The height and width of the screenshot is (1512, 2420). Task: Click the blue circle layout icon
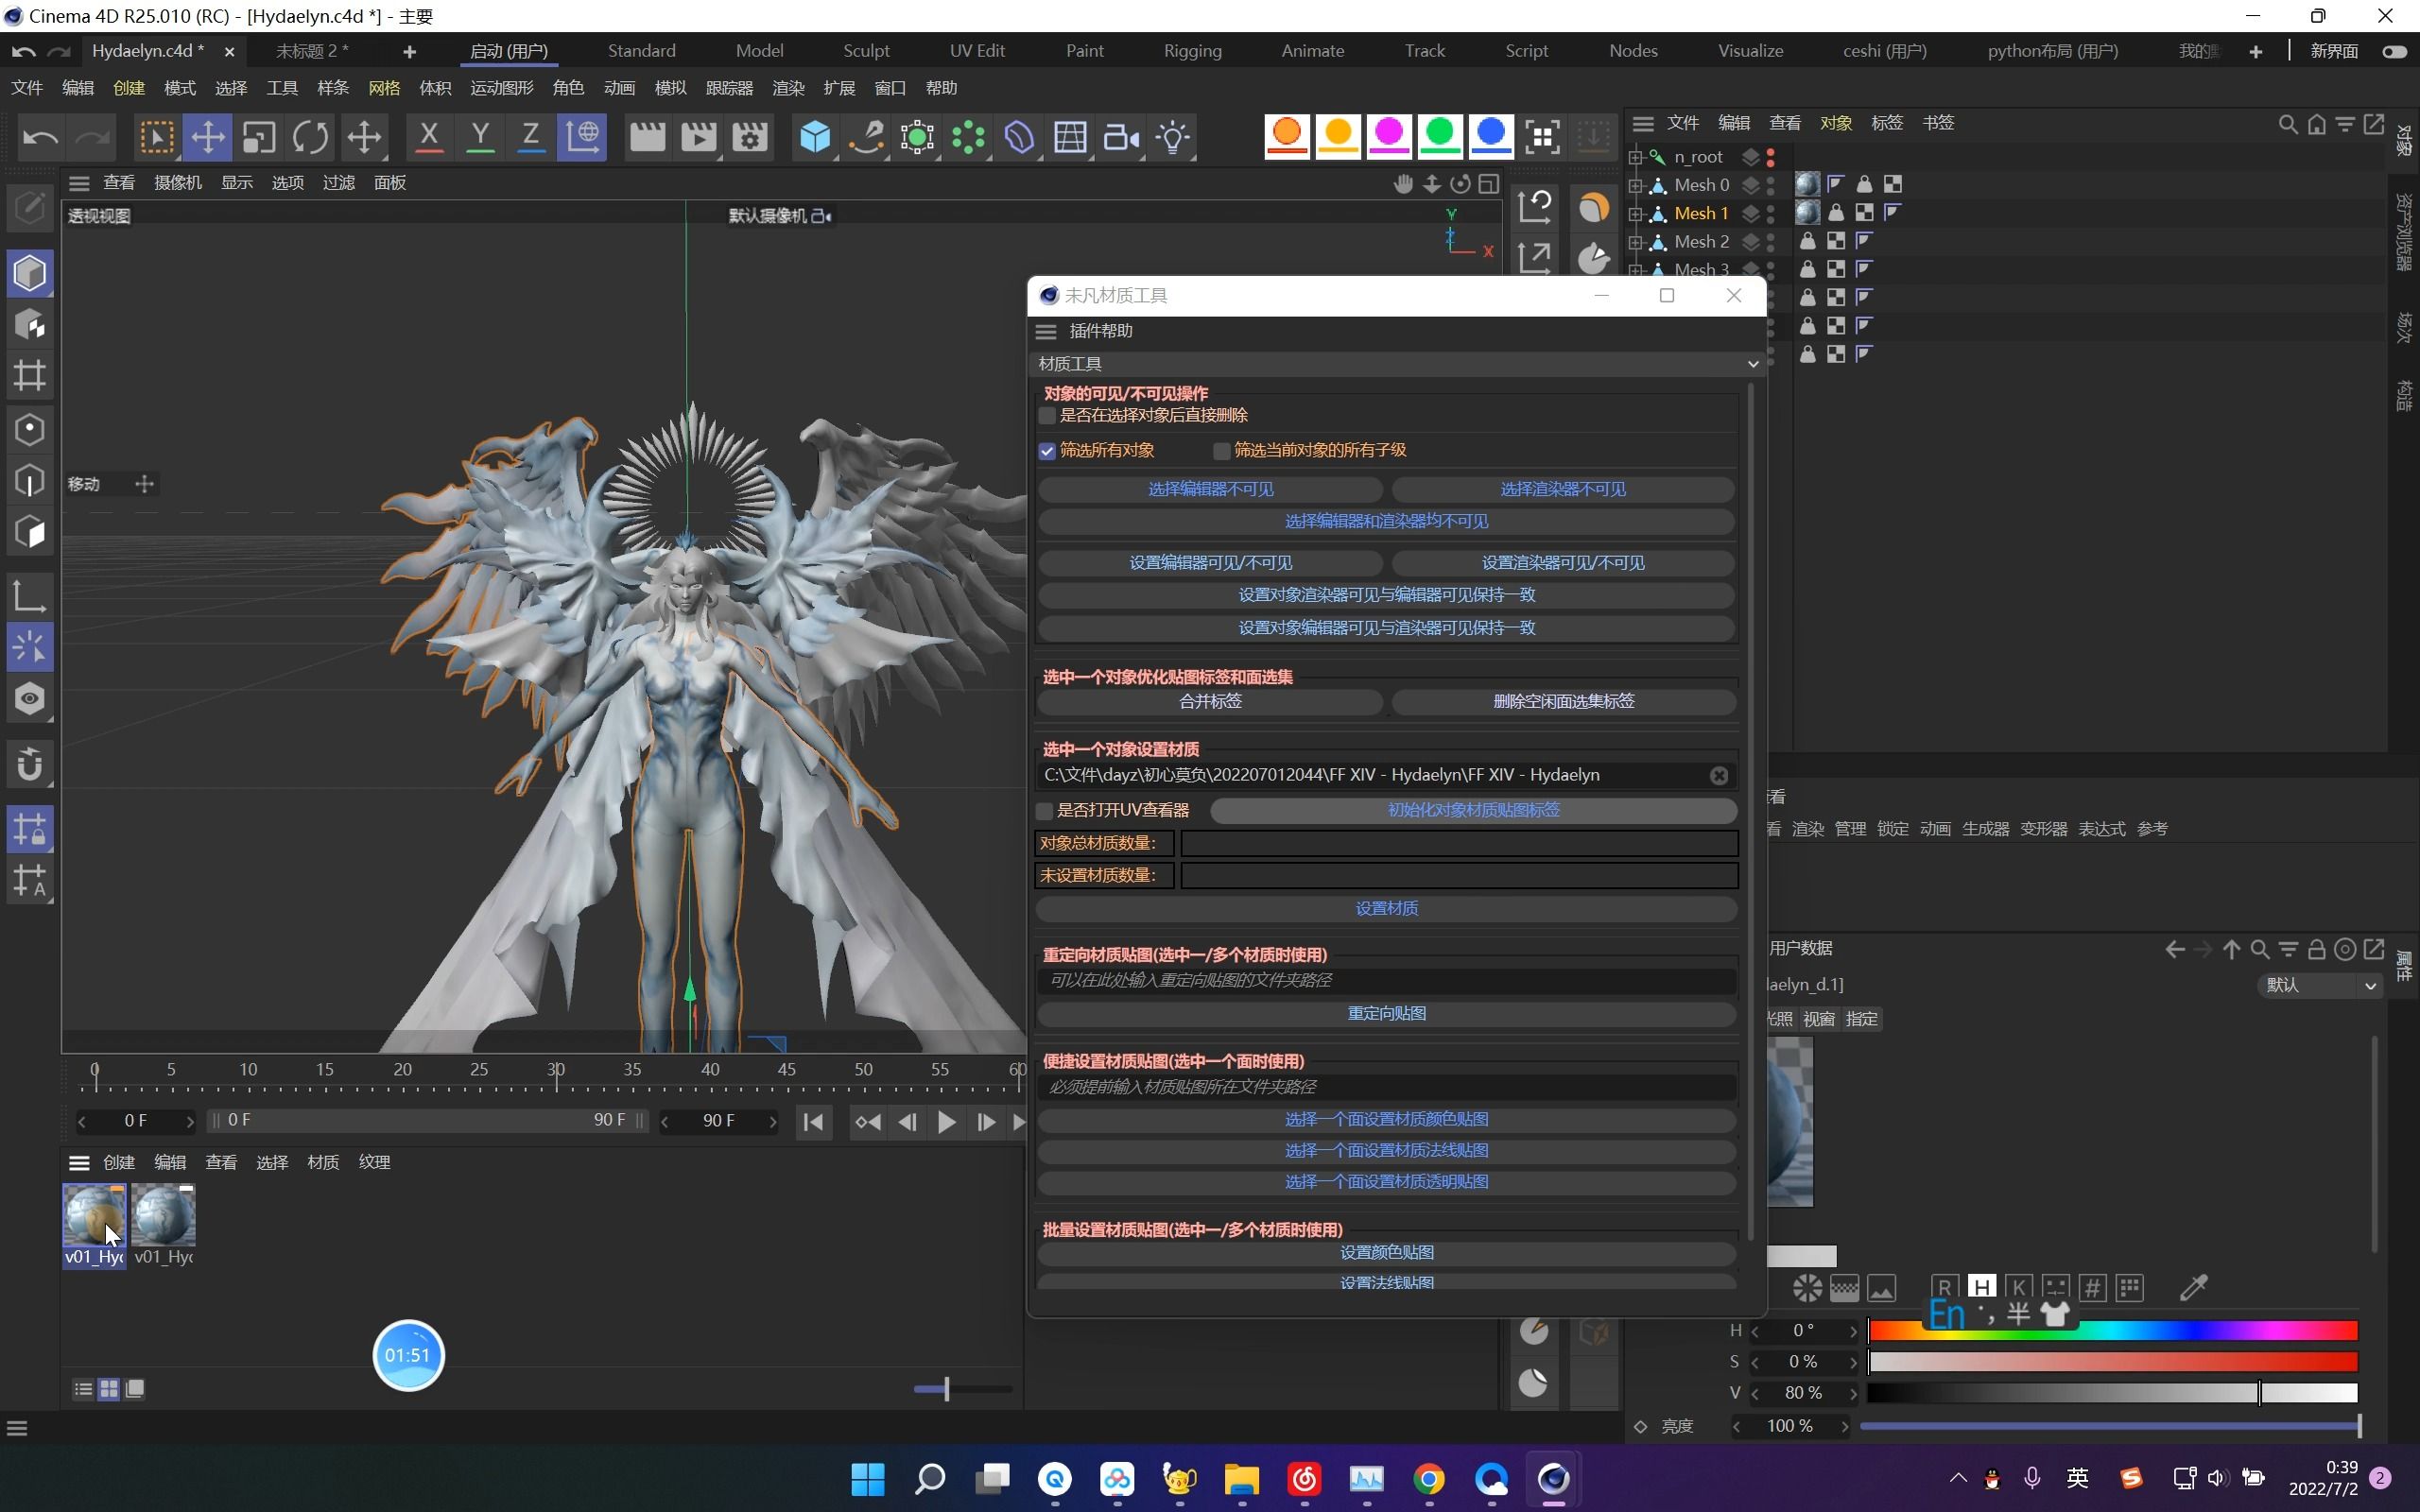click(1491, 135)
